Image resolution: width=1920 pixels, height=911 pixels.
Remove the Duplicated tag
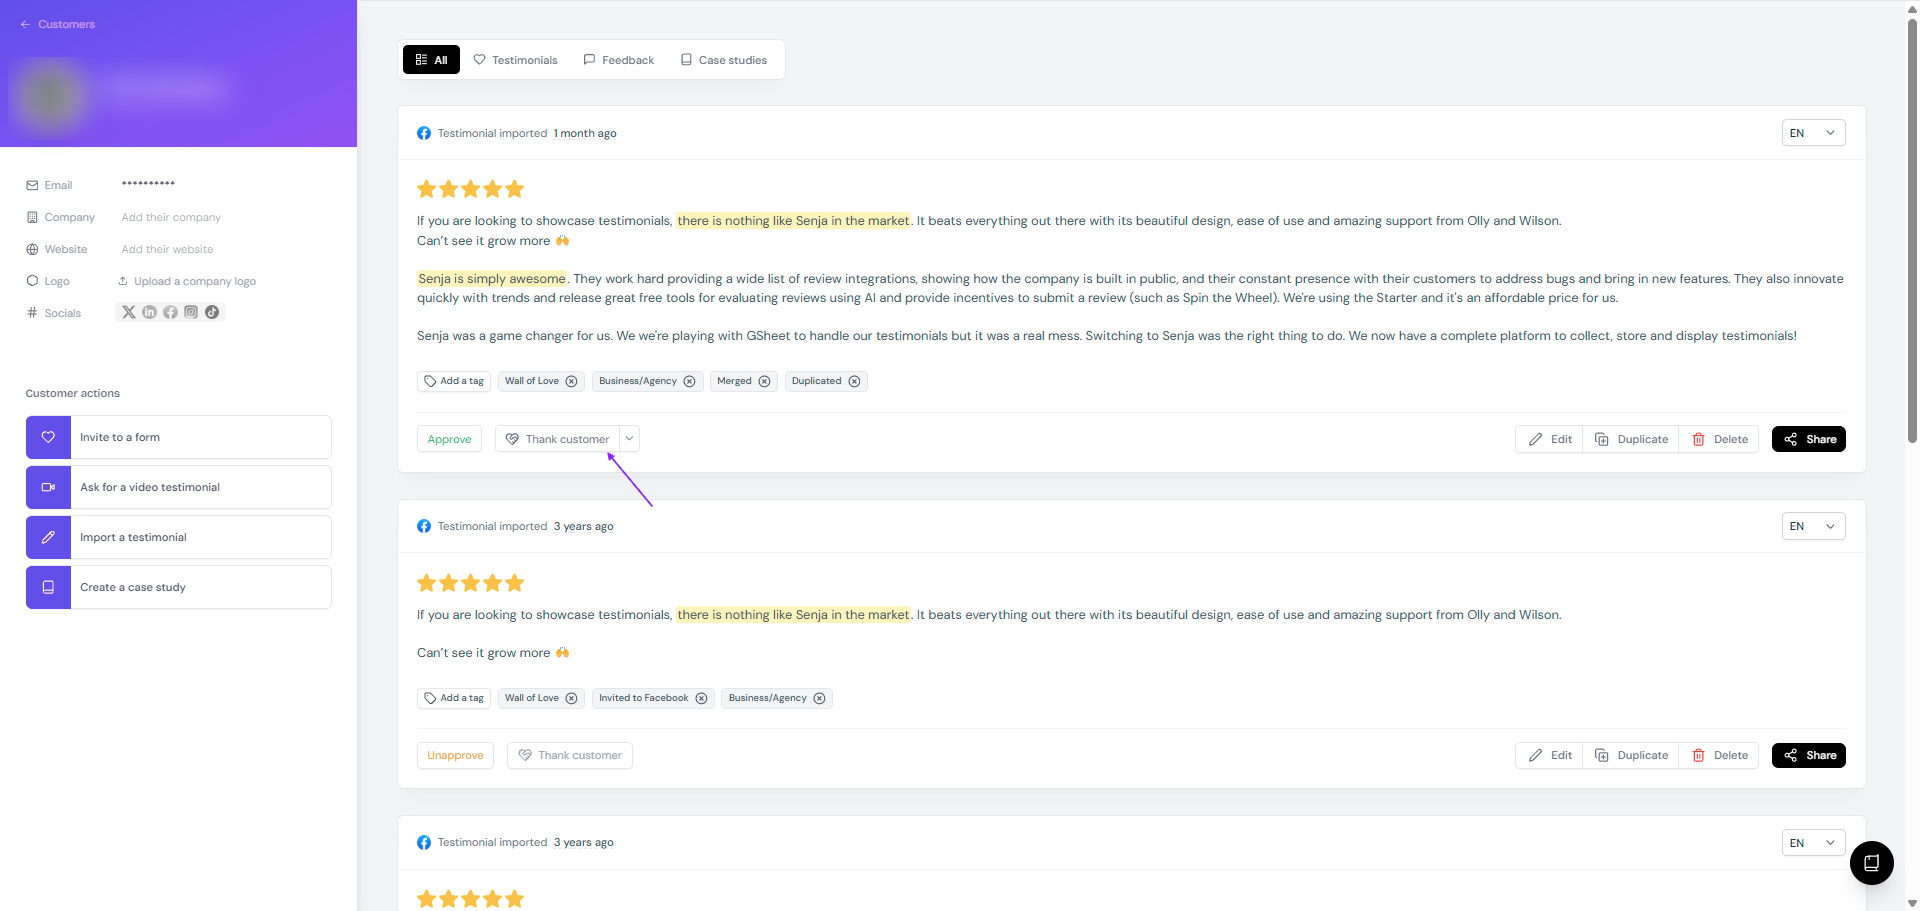coord(854,381)
